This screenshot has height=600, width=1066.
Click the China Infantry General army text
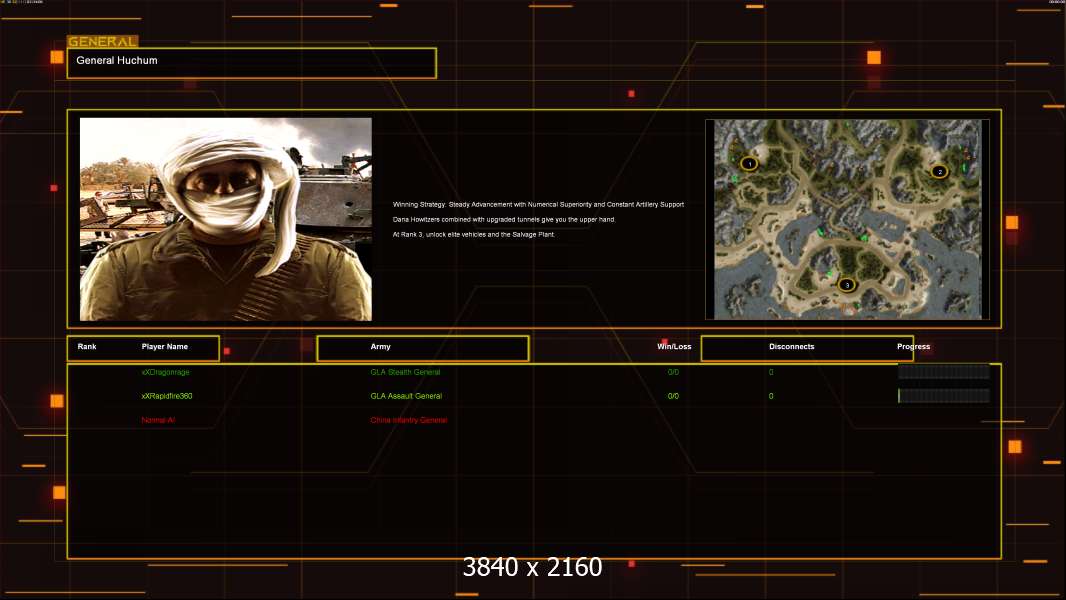point(409,420)
